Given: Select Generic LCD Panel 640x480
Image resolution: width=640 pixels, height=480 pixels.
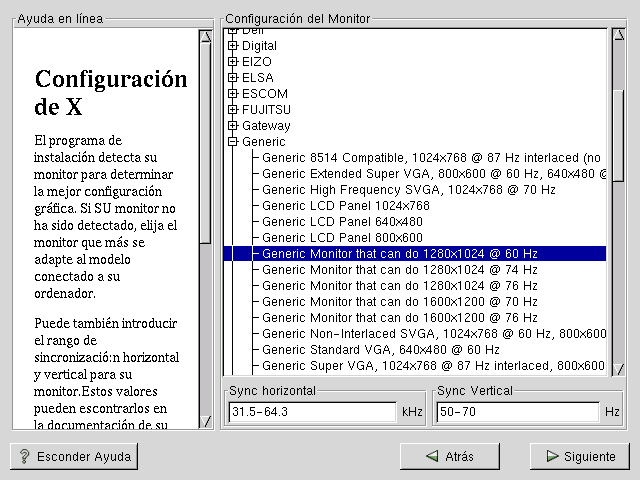Looking at the screenshot, I should pos(341,222).
